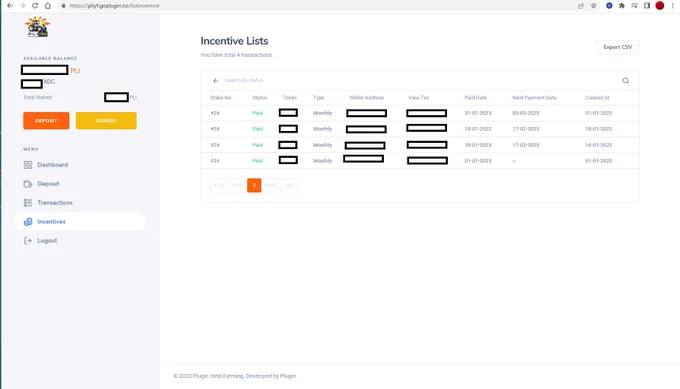
Task: Click the Created At column header
Action: (597, 98)
